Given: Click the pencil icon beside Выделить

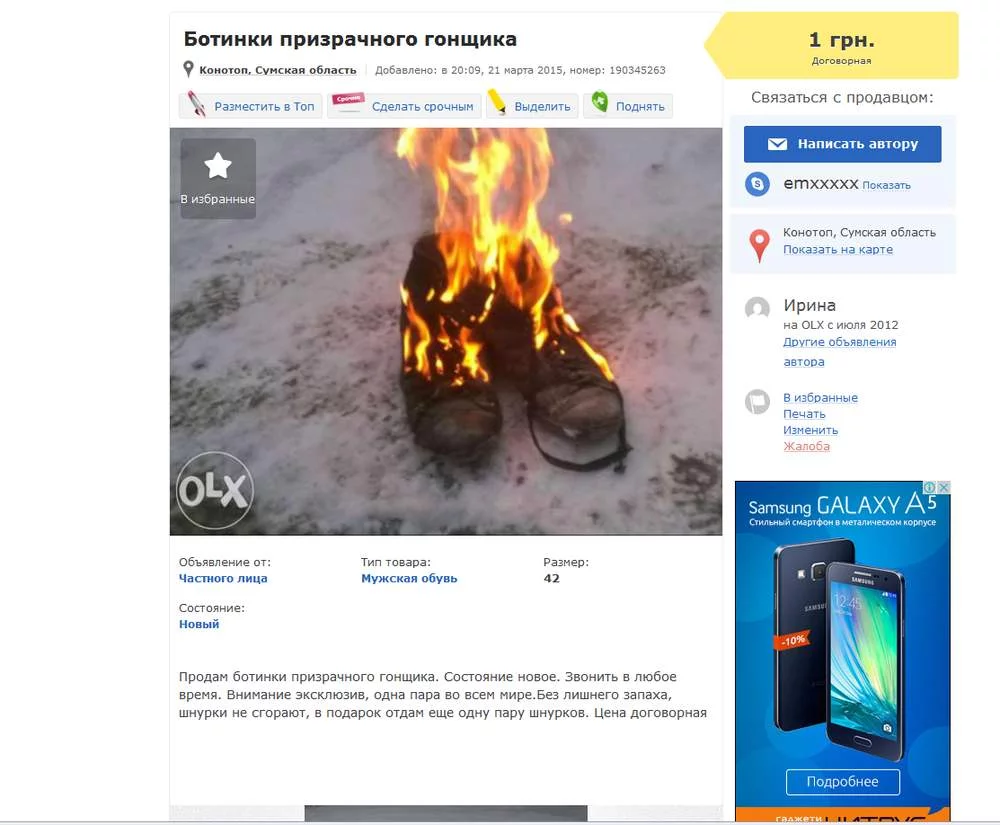Looking at the screenshot, I should coord(497,102).
